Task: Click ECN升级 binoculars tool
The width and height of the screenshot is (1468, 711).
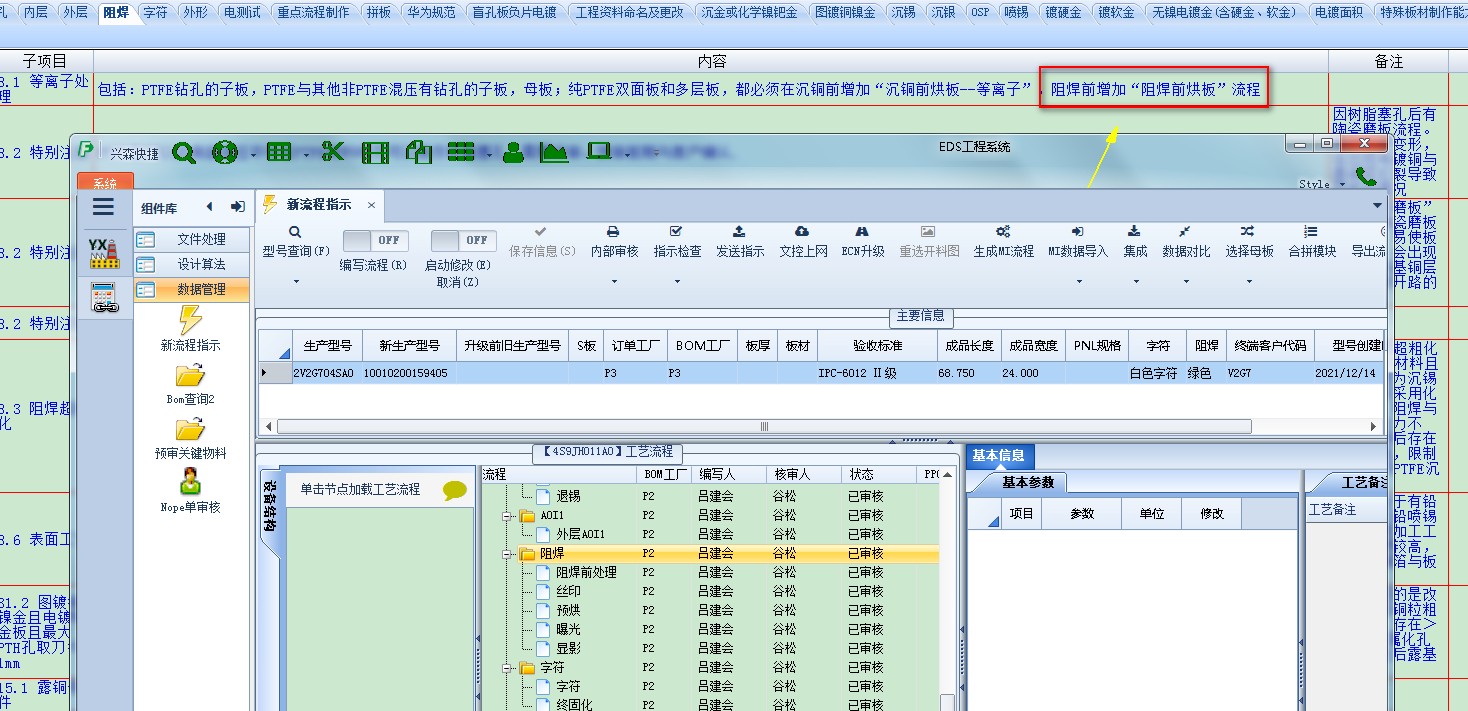Action: click(x=863, y=241)
